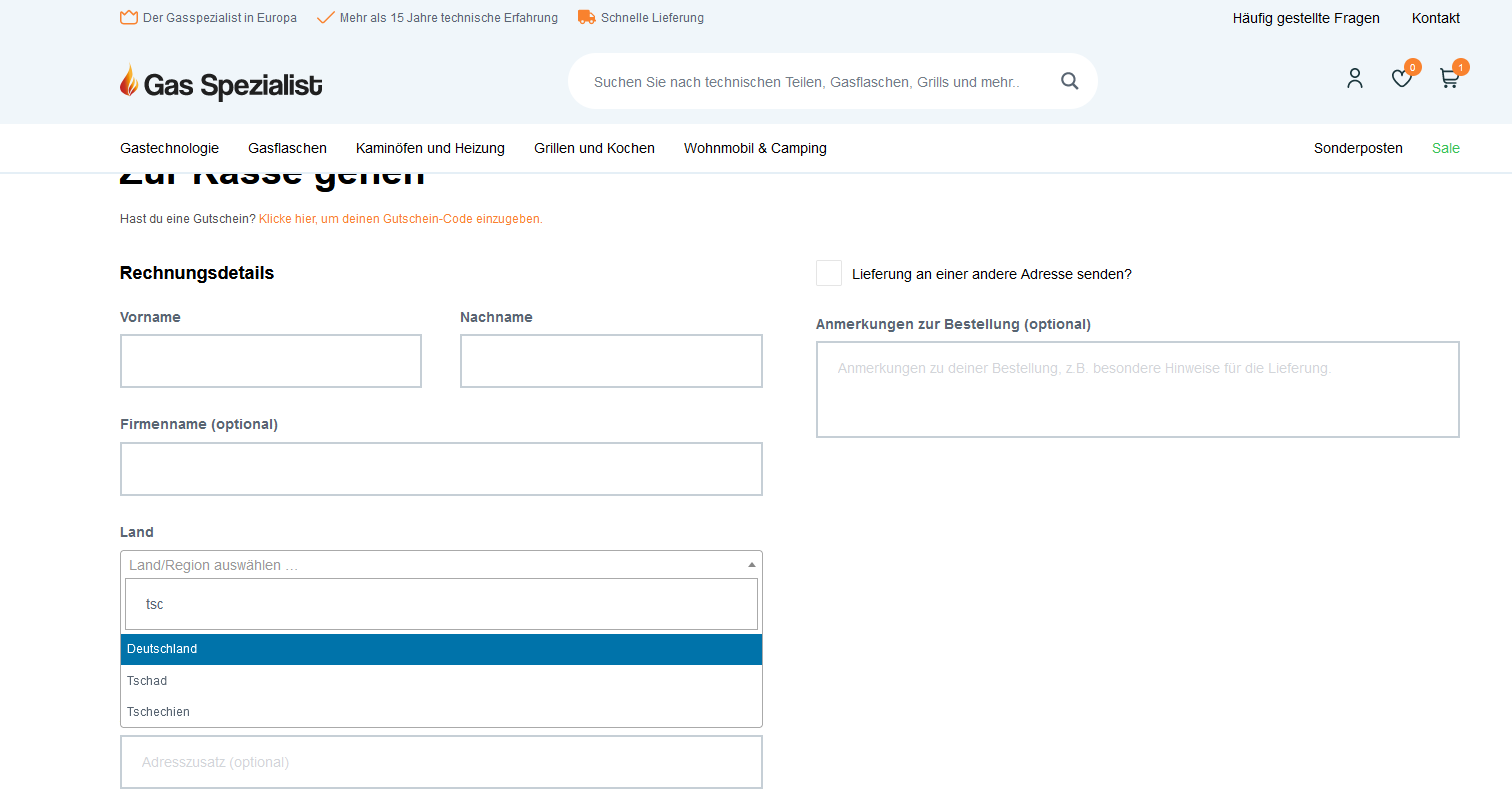Open Kaminöfen und Heizung menu
The width and height of the screenshot is (1512, 805).
(x=430, y=148)
